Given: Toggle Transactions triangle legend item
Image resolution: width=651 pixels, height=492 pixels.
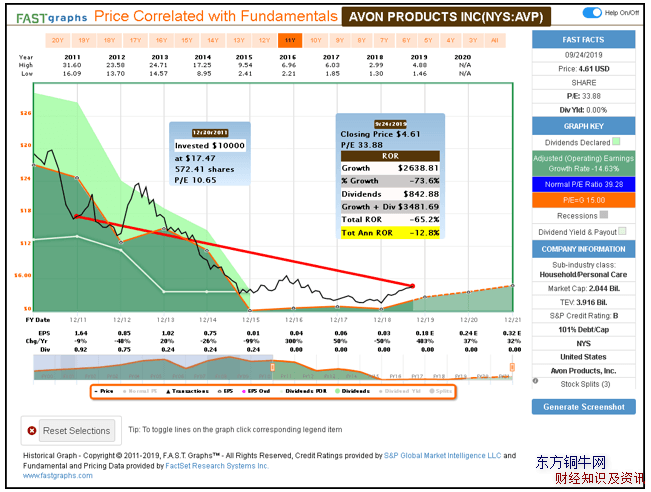Looking at the screenshot, I should click(x=187, y=391).
